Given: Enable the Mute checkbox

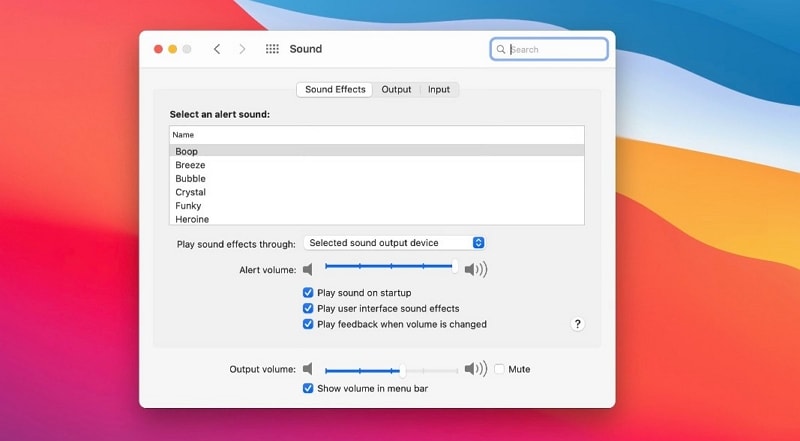Looking at the screenshot, I should (x=499, y=369).
